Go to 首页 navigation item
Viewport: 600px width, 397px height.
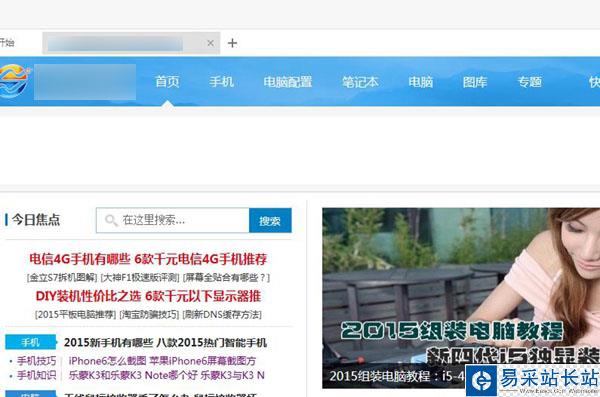[x=167, y=82]
